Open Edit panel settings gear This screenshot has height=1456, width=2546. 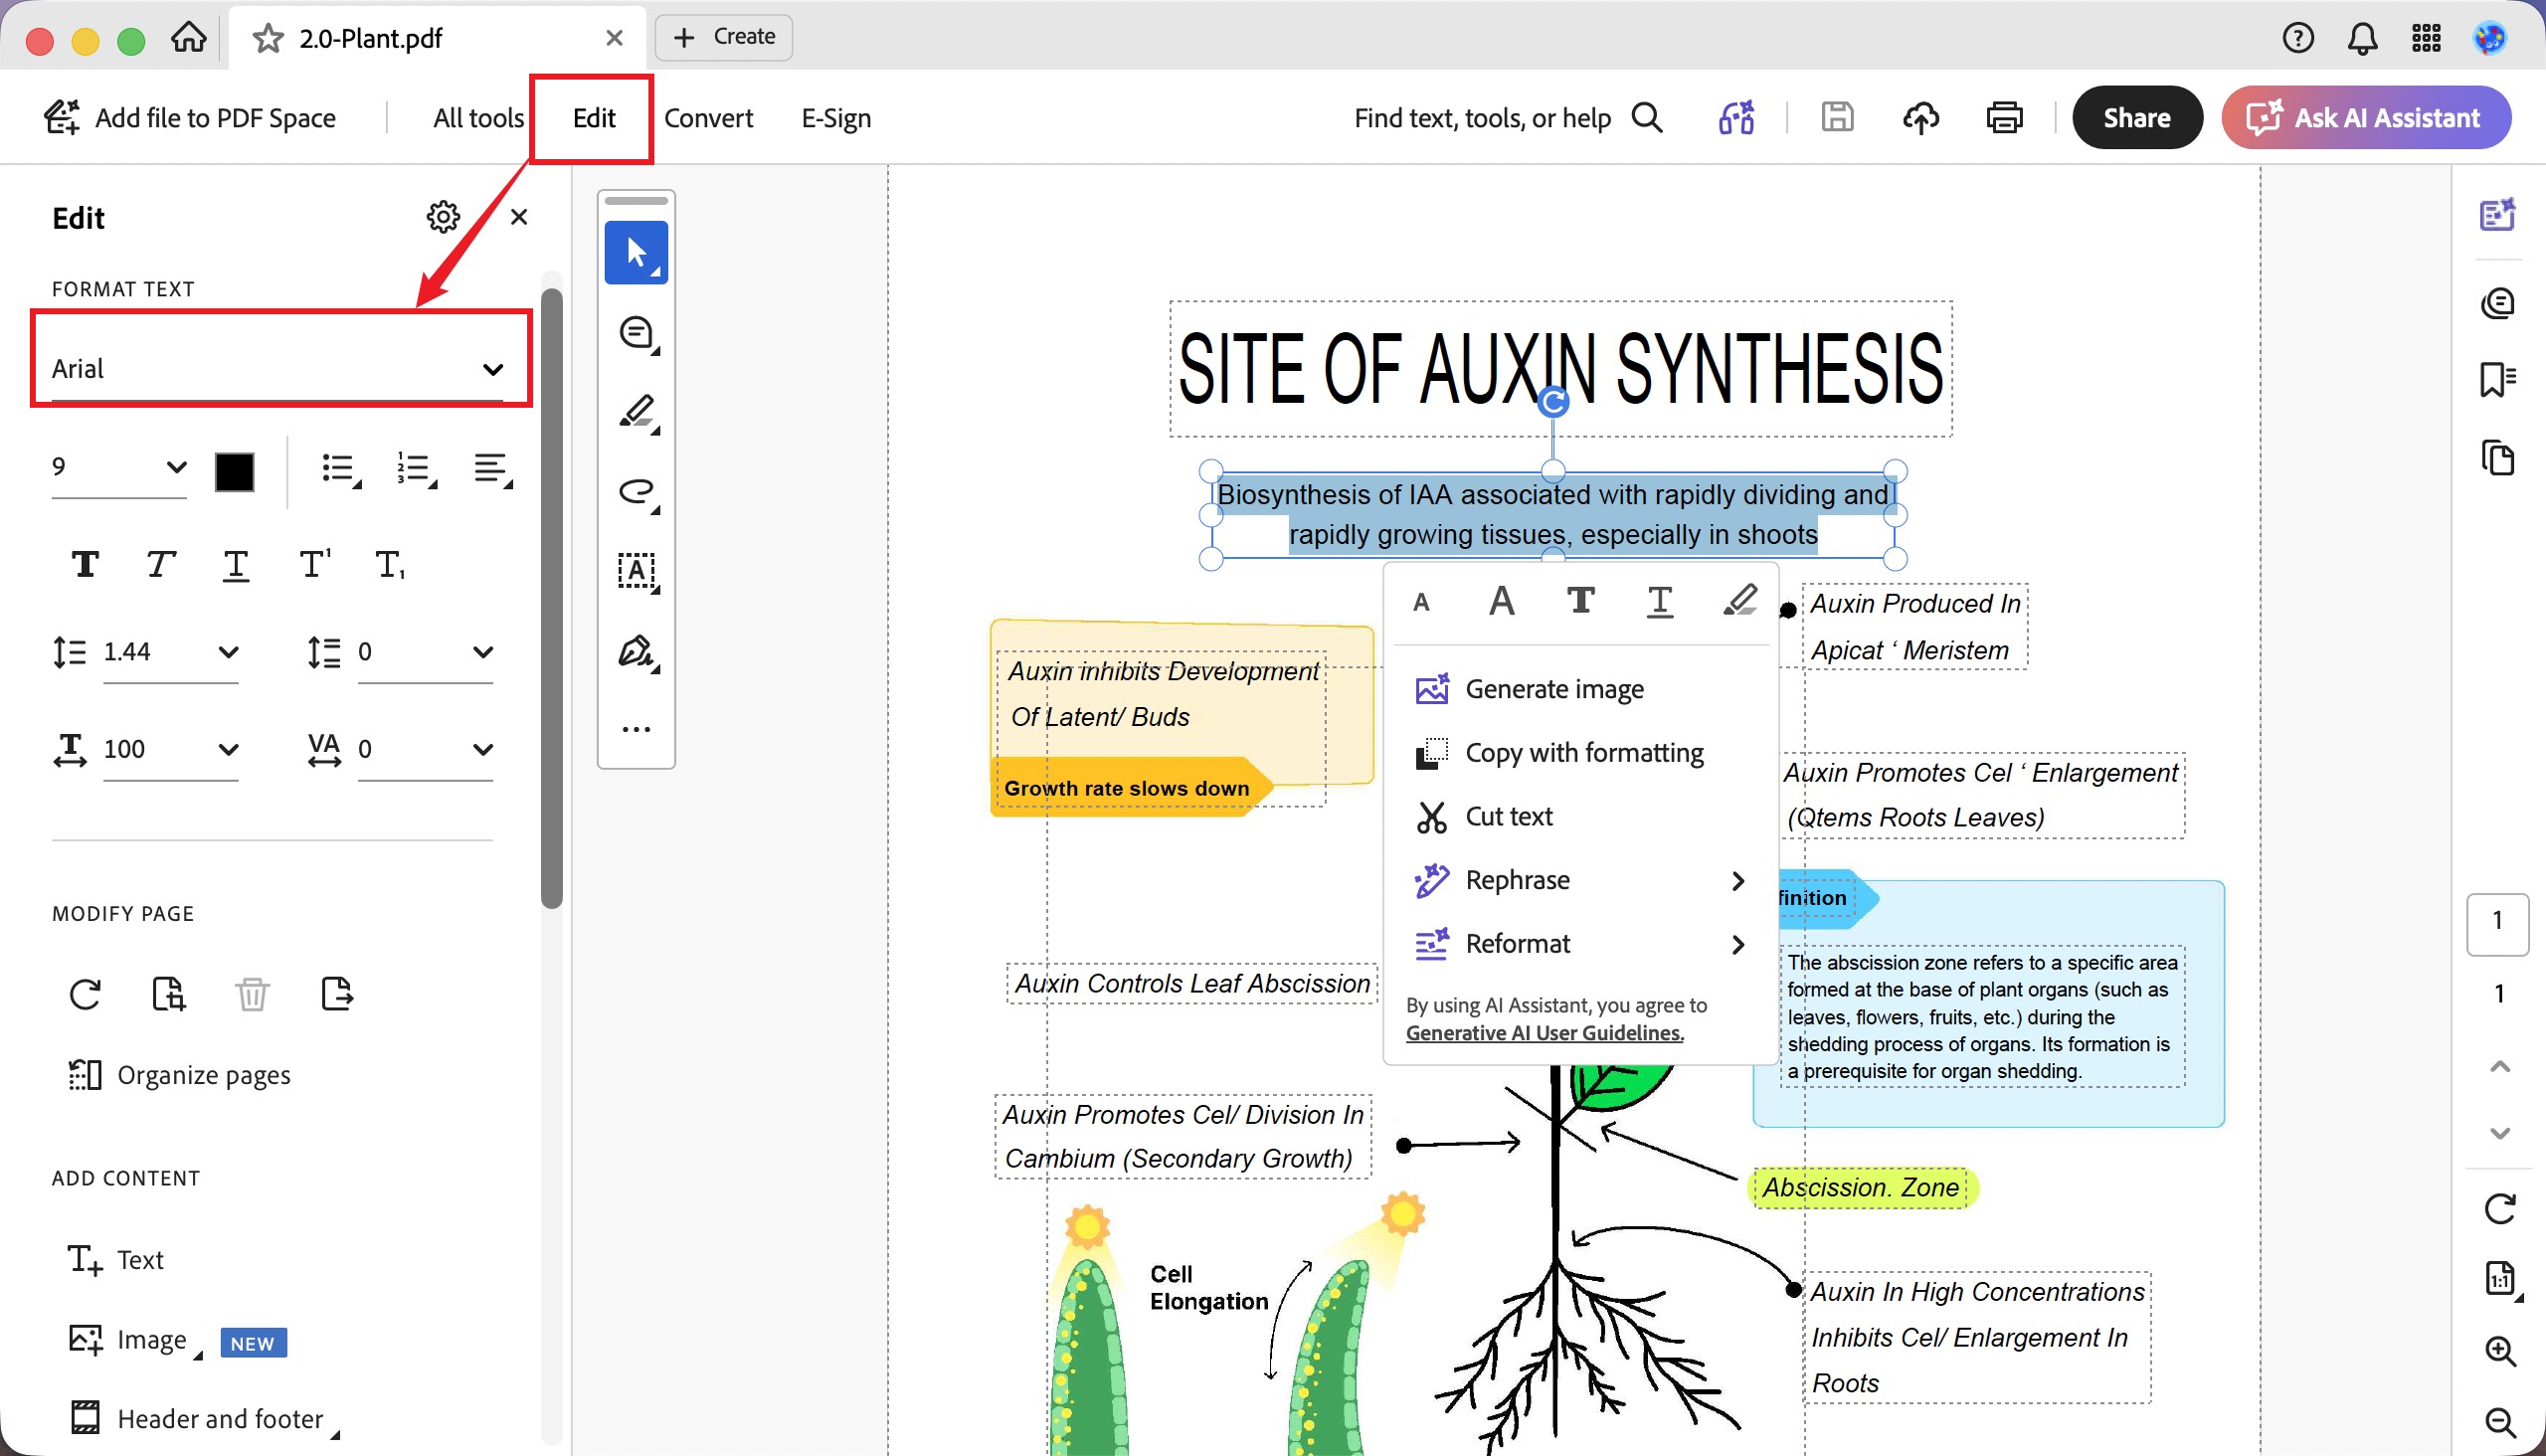pos(443,216)
